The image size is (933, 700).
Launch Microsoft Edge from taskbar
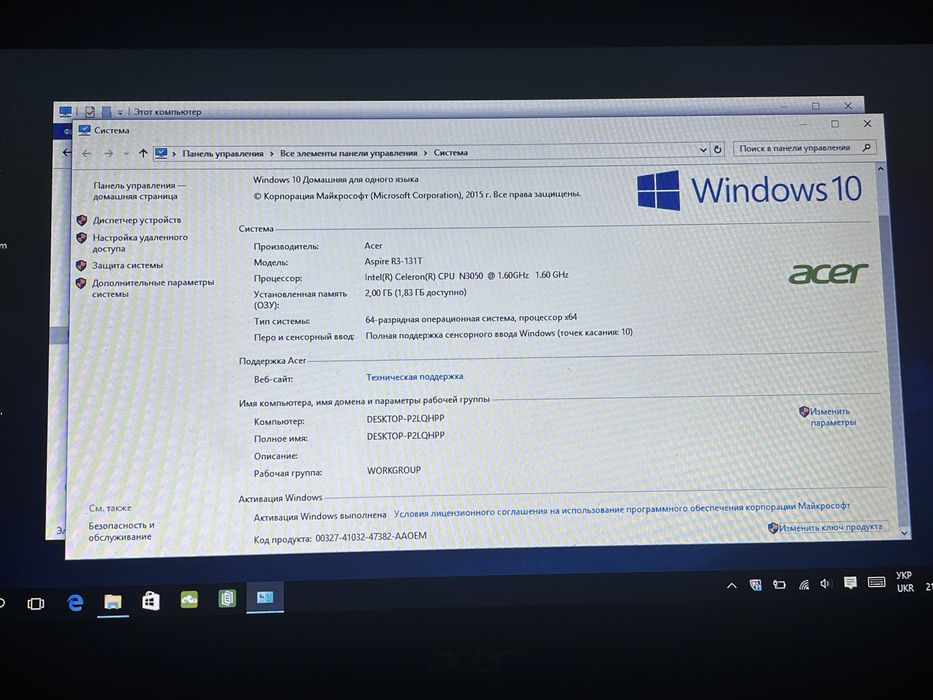[x=75, y=603]
